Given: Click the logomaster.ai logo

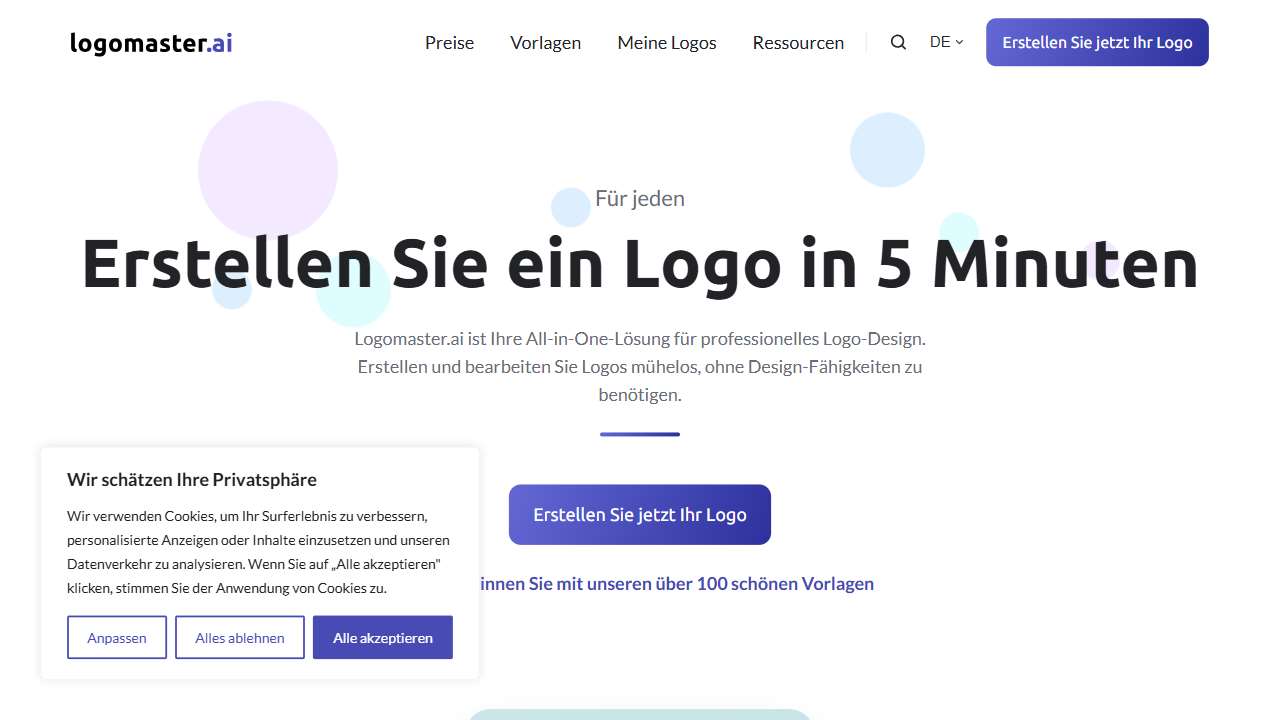Looking at the screenshot, I should tap(150, 42).
